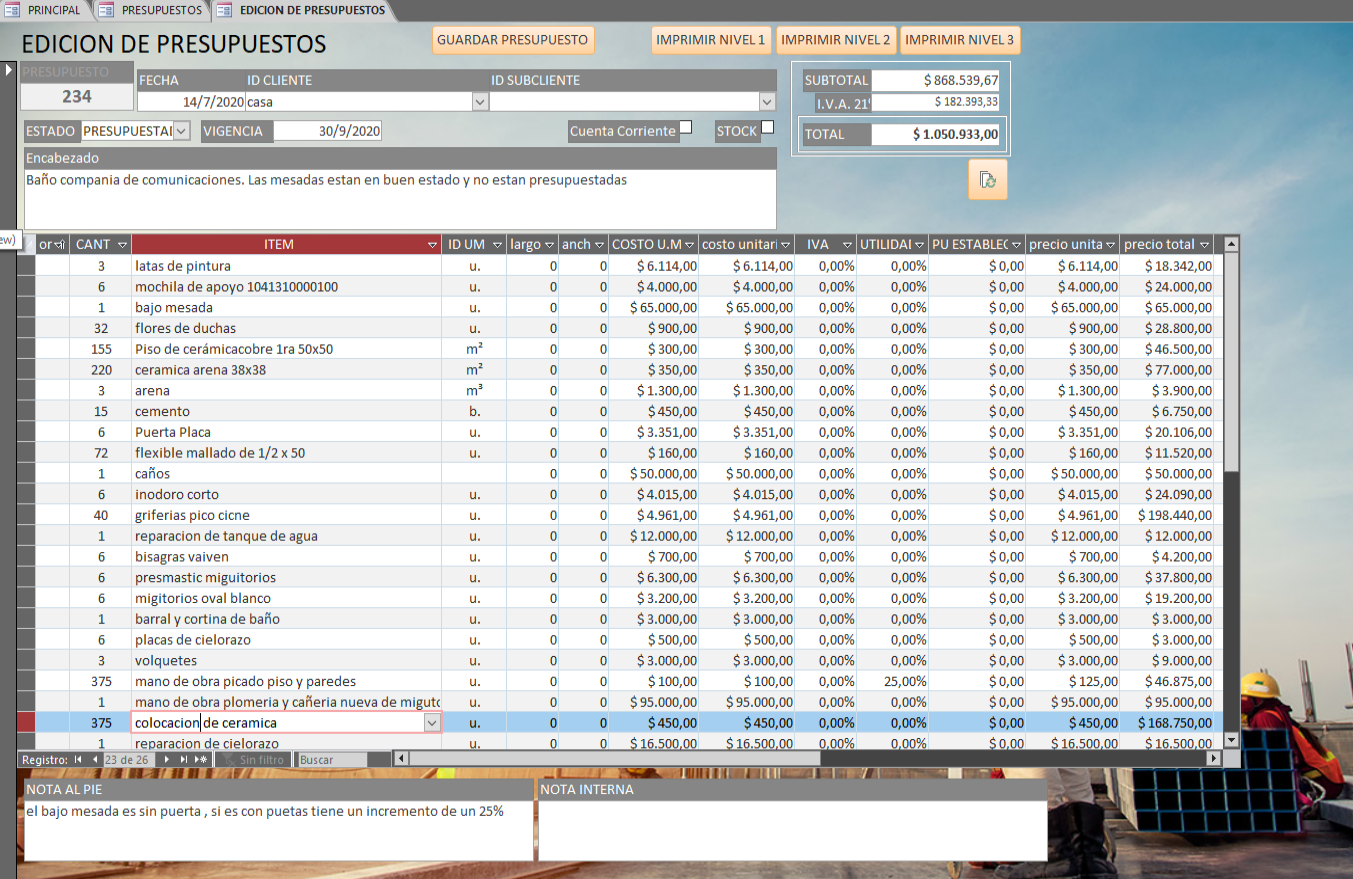Switch to the PRINCIPAL tab
This screenshot has height=879, width=1353.
pyautogui.click(x=45, y=10)
